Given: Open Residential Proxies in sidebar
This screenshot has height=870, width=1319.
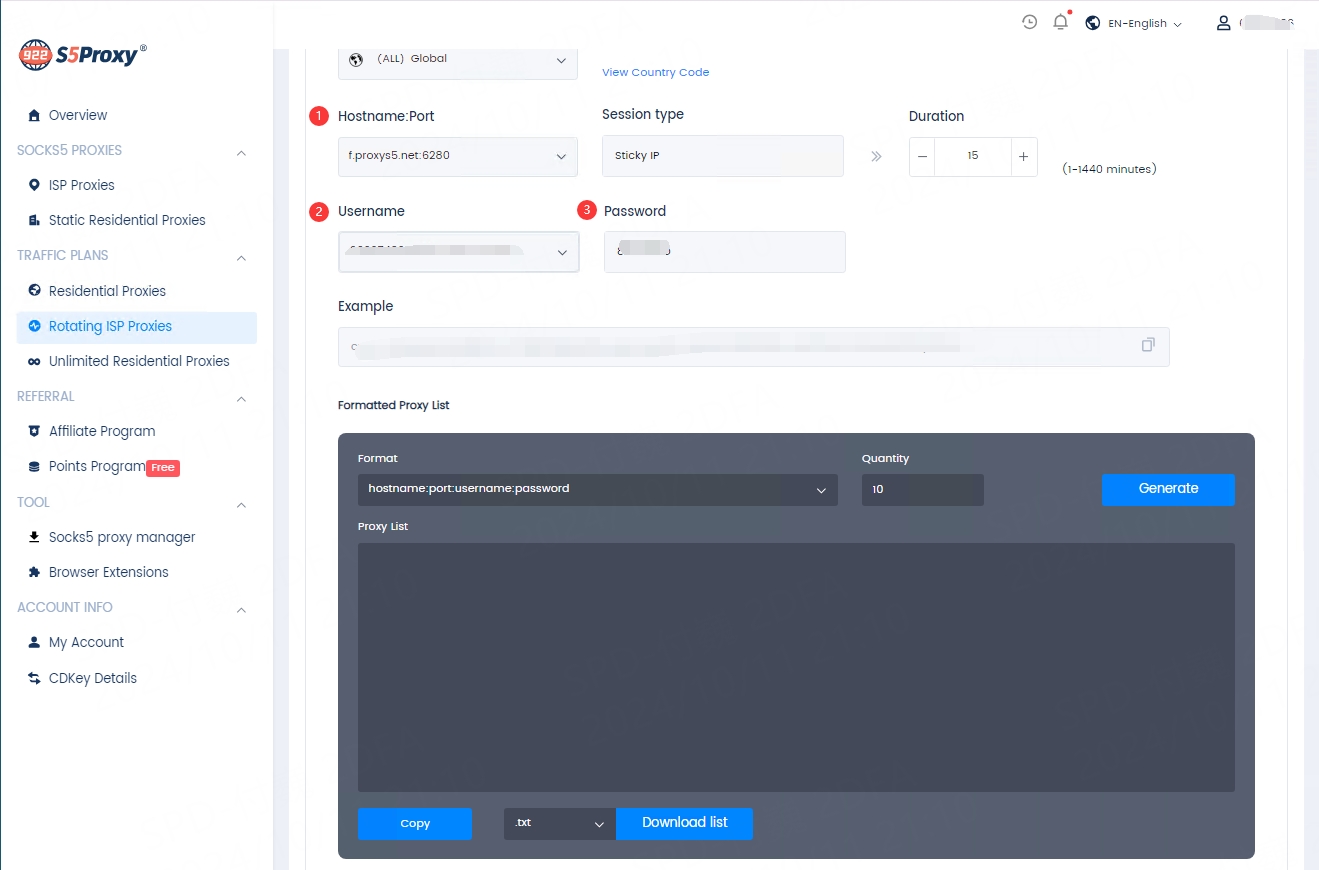Looking at the screenshot, I should (x=107, y=291).
